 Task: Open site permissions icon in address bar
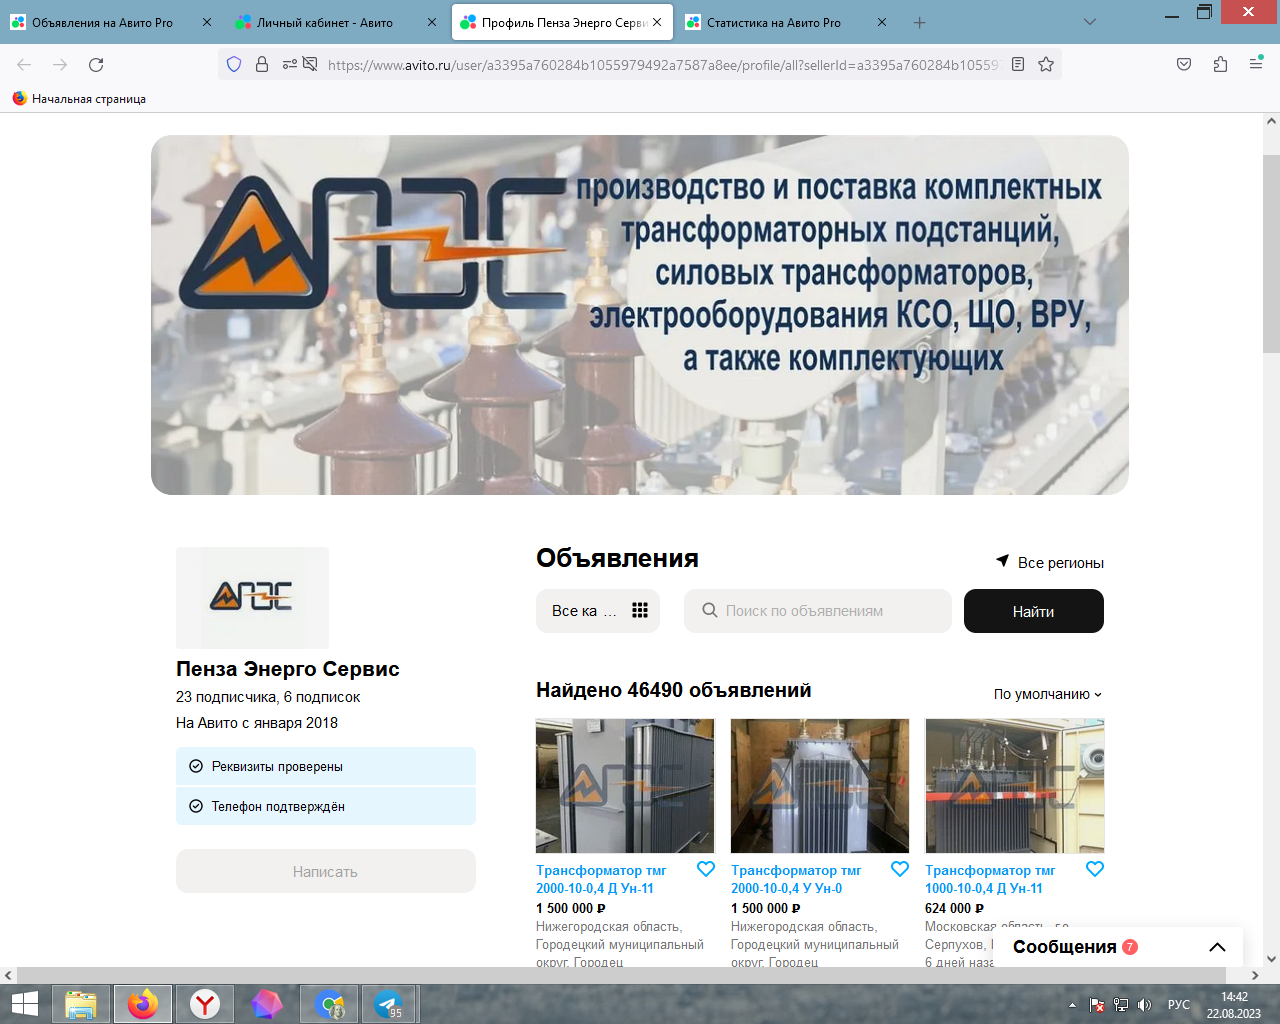tap(289, 64)
